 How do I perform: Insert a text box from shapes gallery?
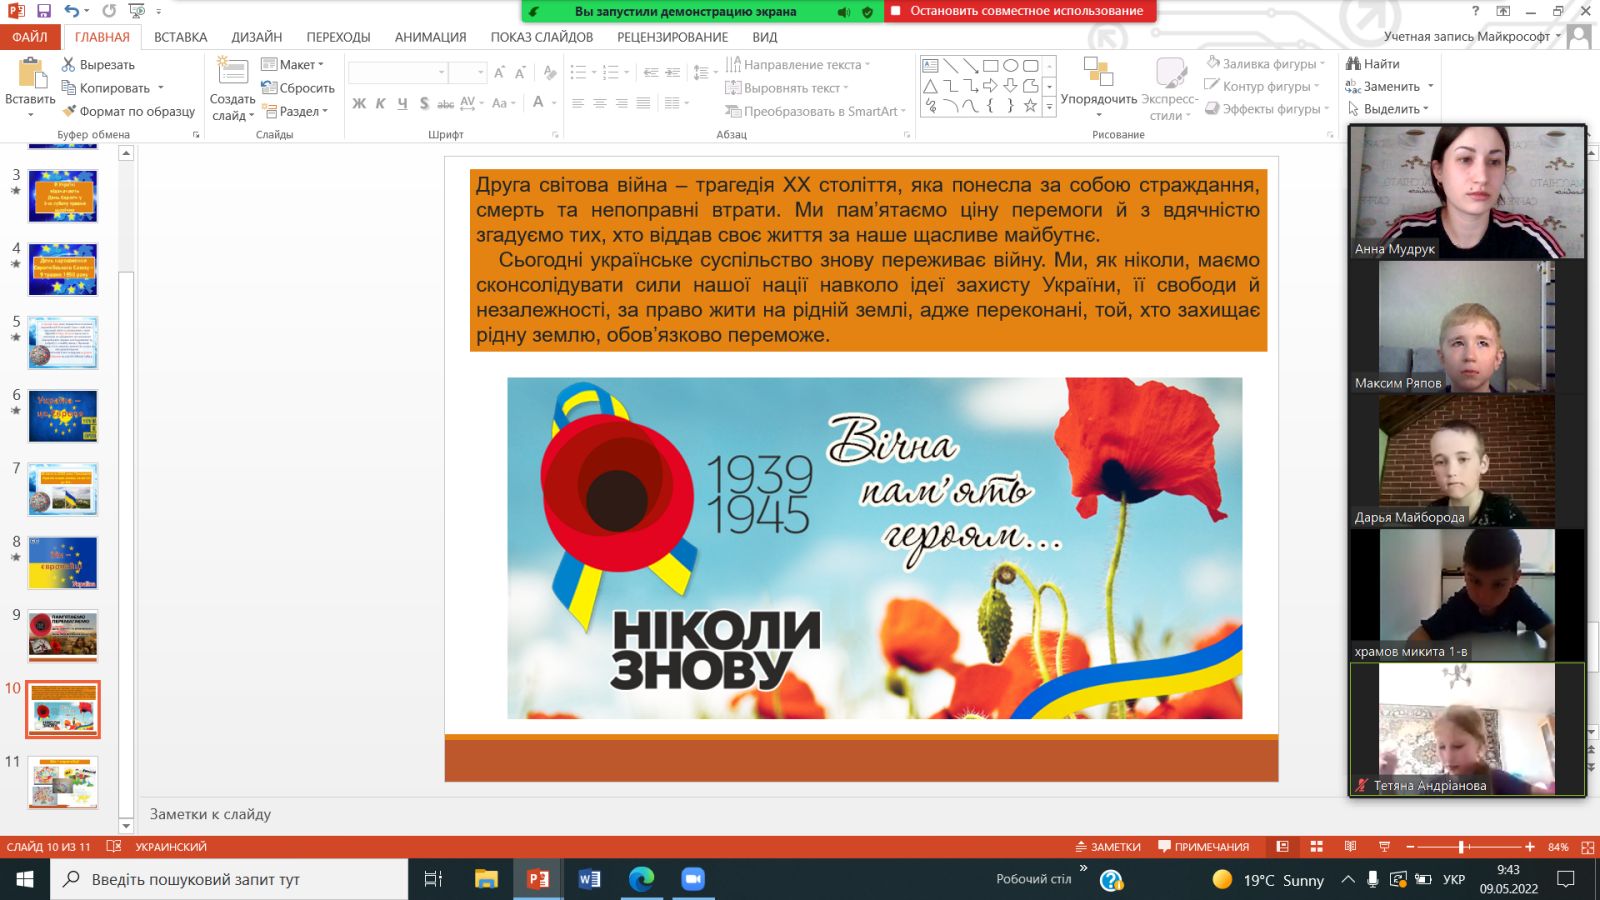point(930,66)
